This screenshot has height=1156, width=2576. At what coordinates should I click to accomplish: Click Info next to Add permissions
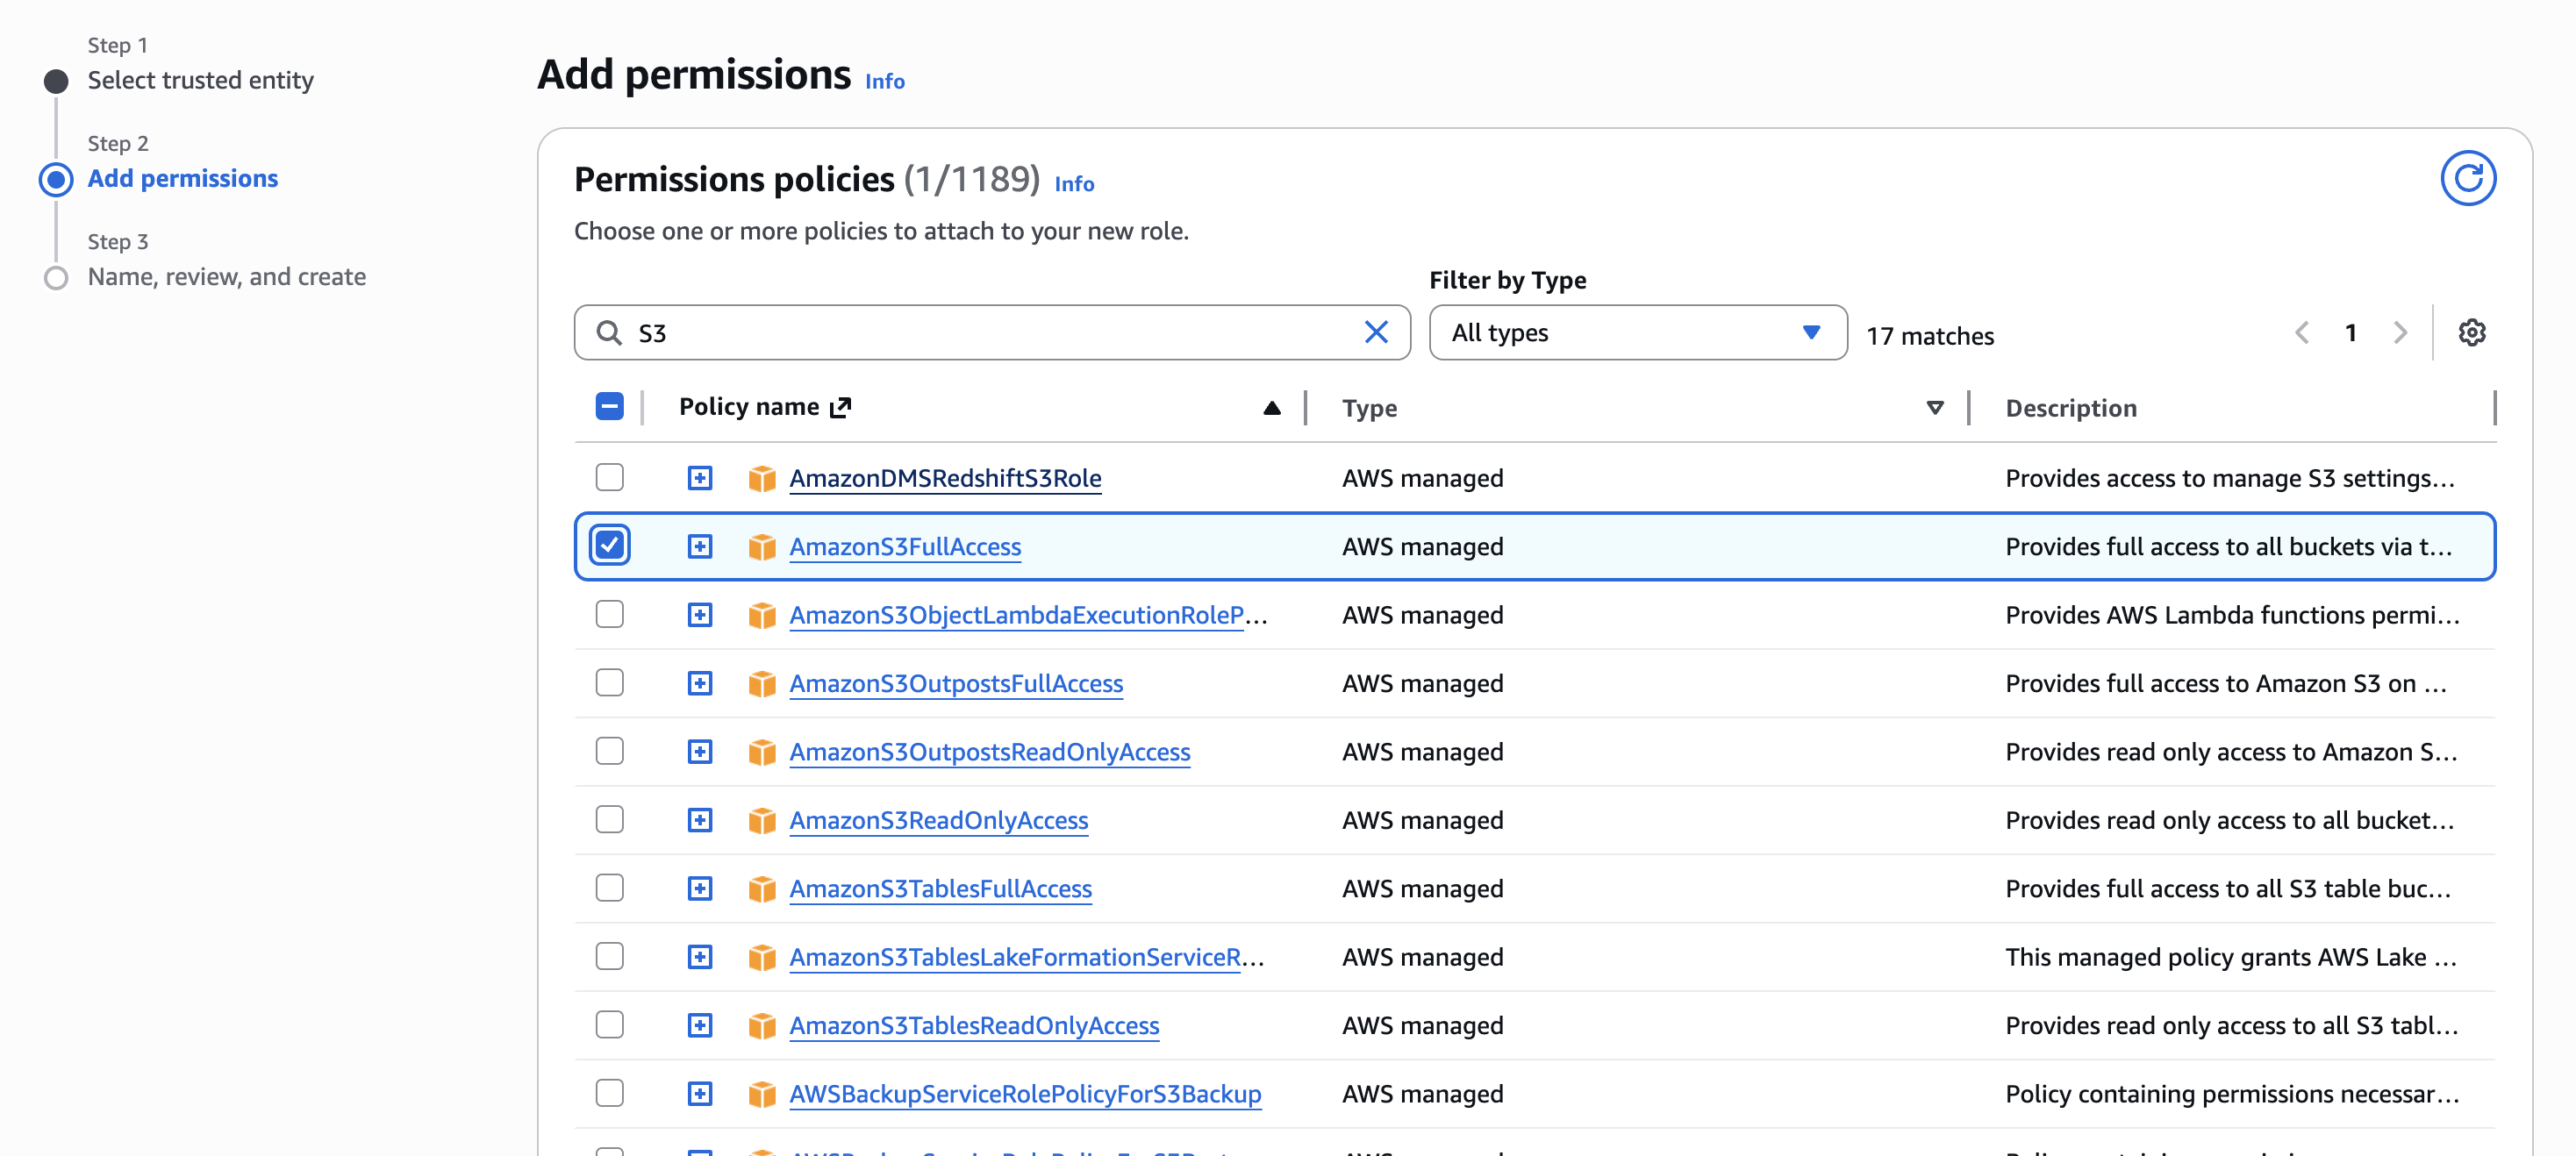[884, 81]
